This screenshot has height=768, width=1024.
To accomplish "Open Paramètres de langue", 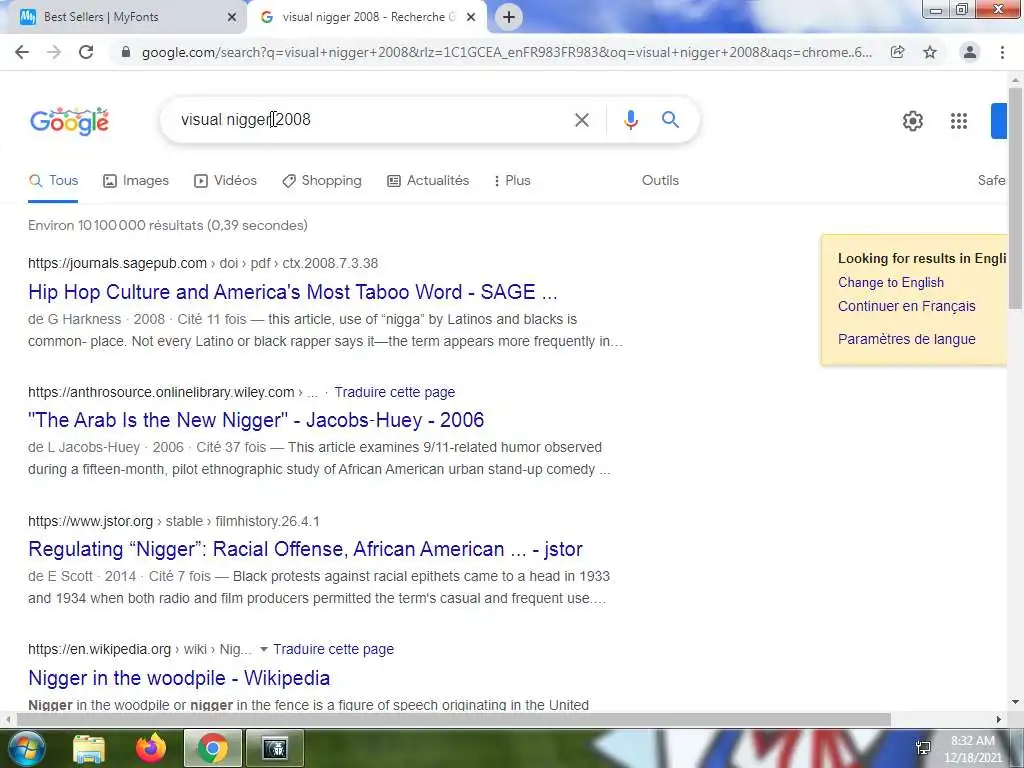I will tap(906, 340).
